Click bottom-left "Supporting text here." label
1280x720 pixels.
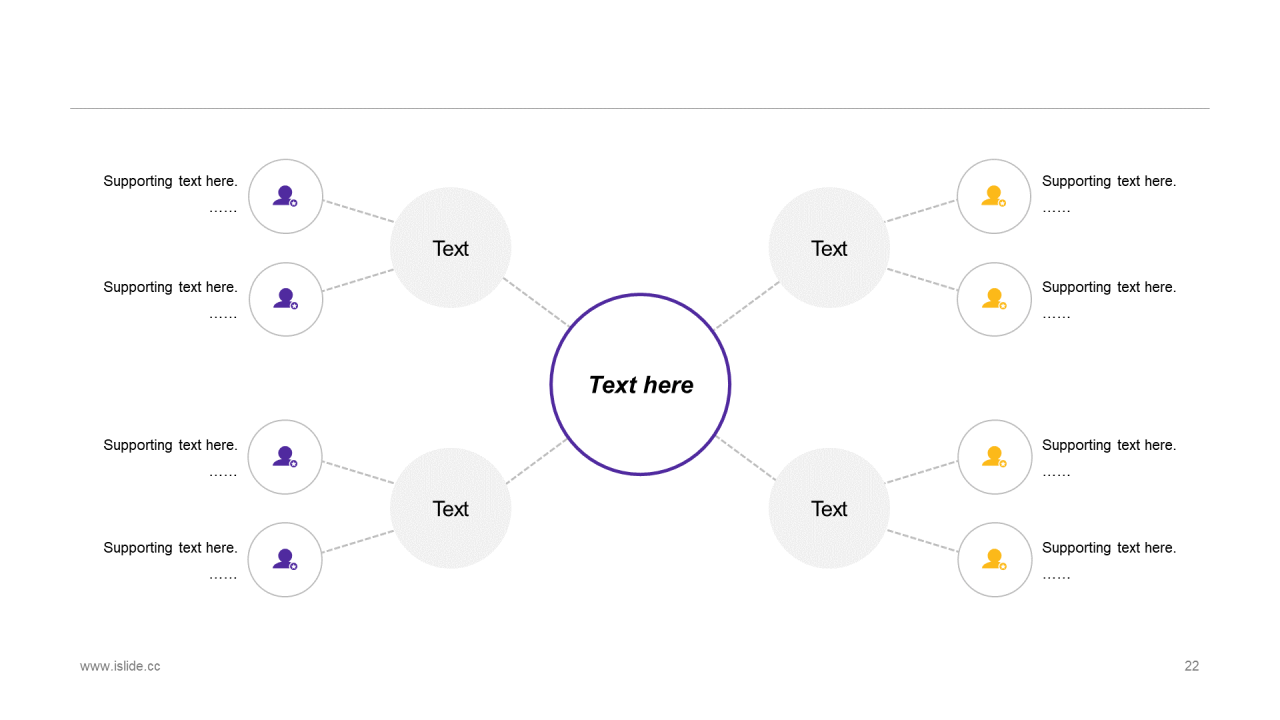point(170,548)
